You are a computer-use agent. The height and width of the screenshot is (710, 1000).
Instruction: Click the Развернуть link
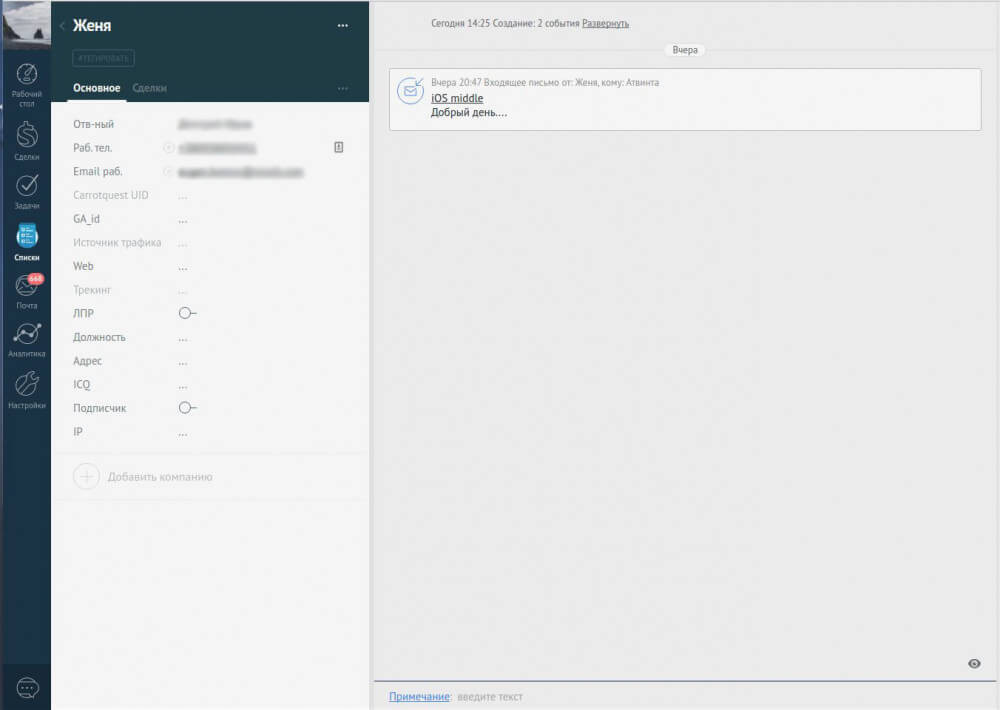pos(605,24)
